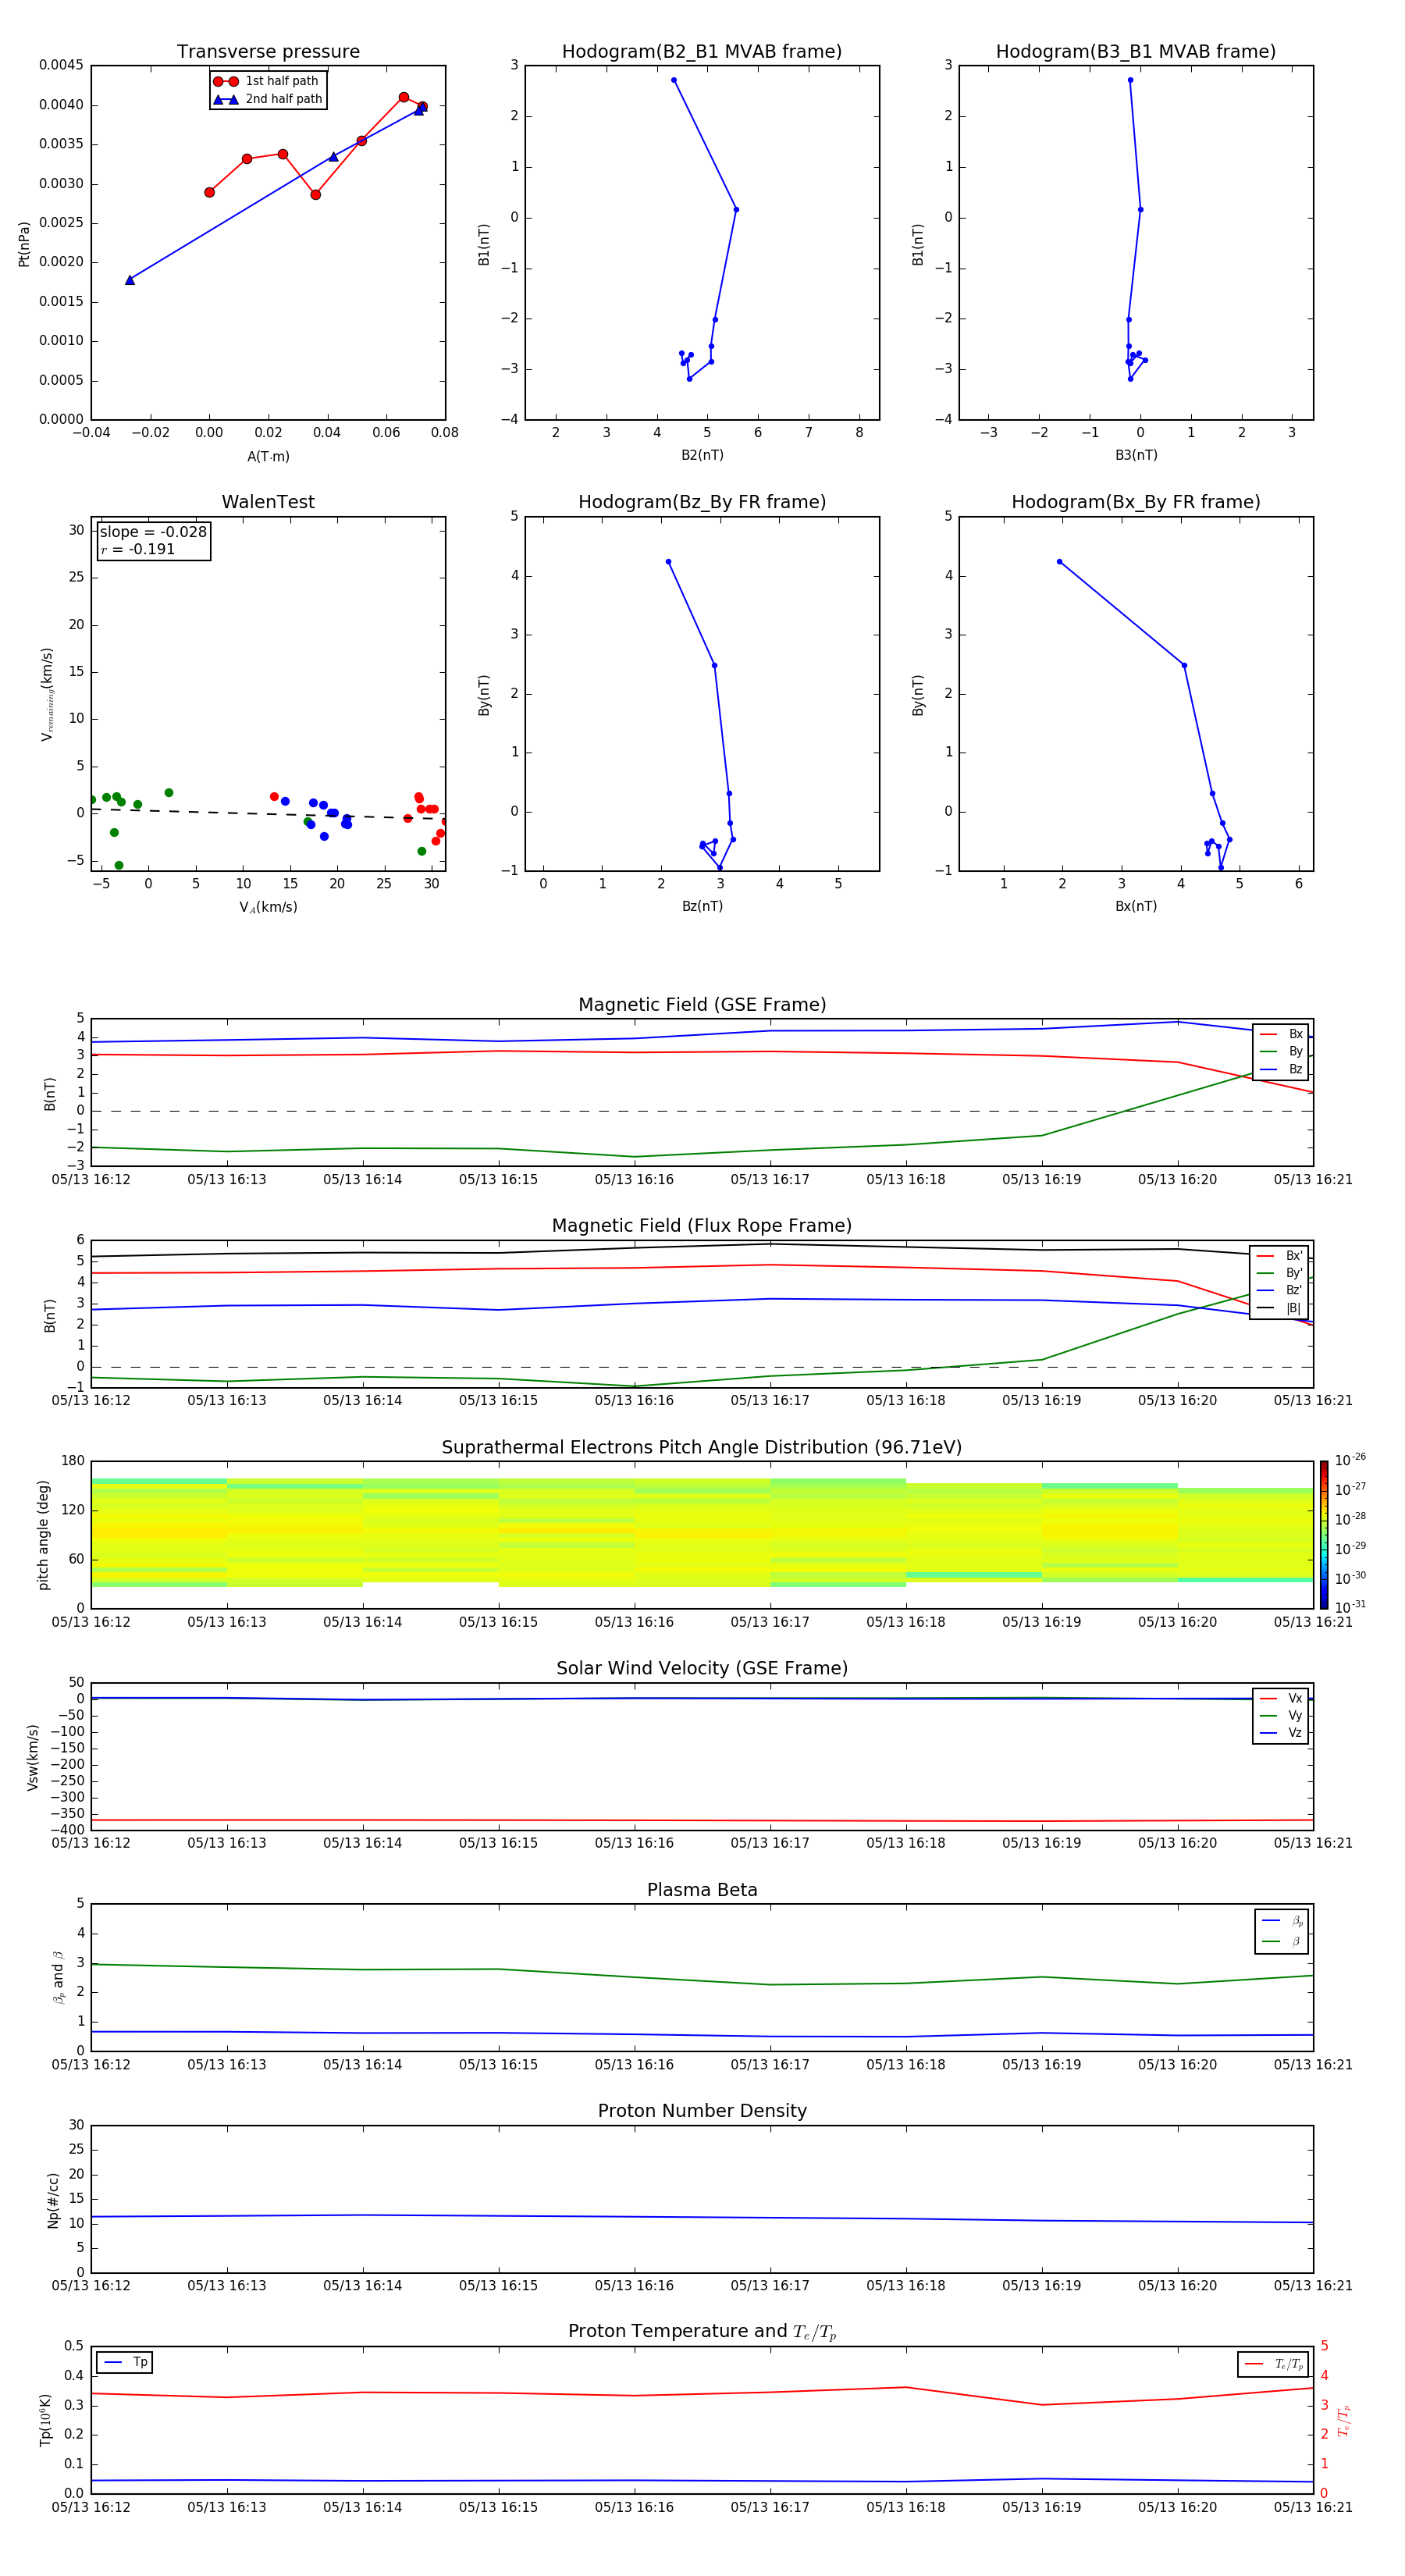Select the Vy legend entry

tap(1281, 1715)
